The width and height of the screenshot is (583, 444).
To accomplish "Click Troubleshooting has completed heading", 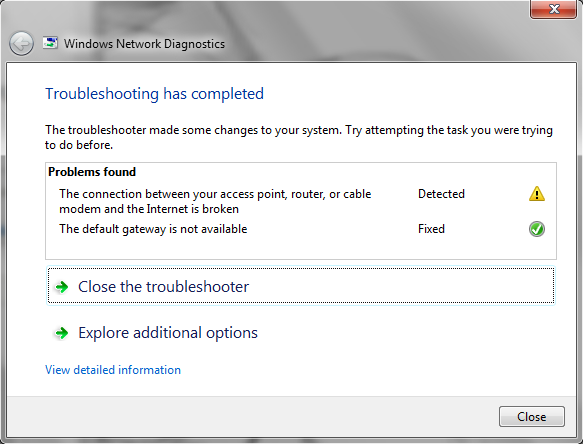I will click(154, 94).
